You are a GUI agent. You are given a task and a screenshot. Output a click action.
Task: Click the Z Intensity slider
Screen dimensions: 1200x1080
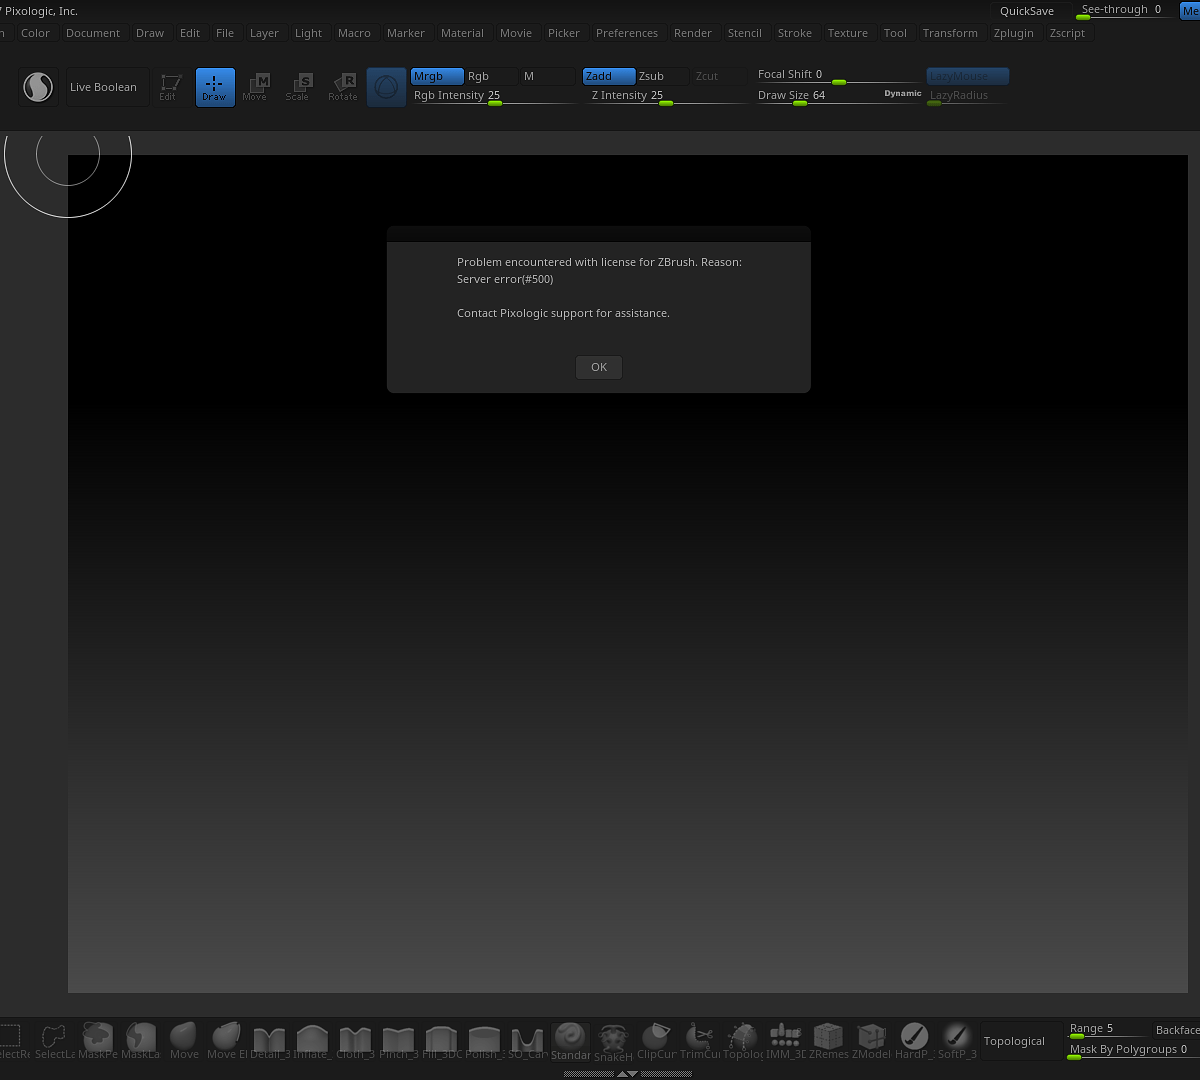pyautogui.click(x=668, y=96)
